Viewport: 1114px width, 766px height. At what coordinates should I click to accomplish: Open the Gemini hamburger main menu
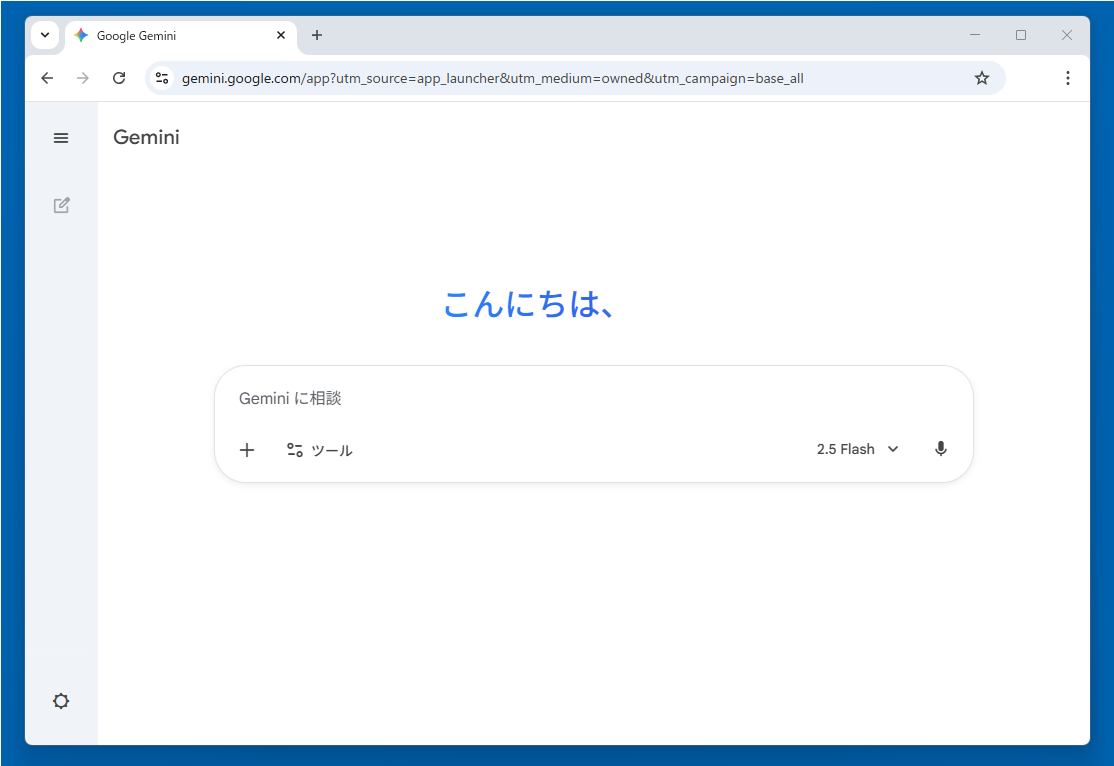click(61, 138)
